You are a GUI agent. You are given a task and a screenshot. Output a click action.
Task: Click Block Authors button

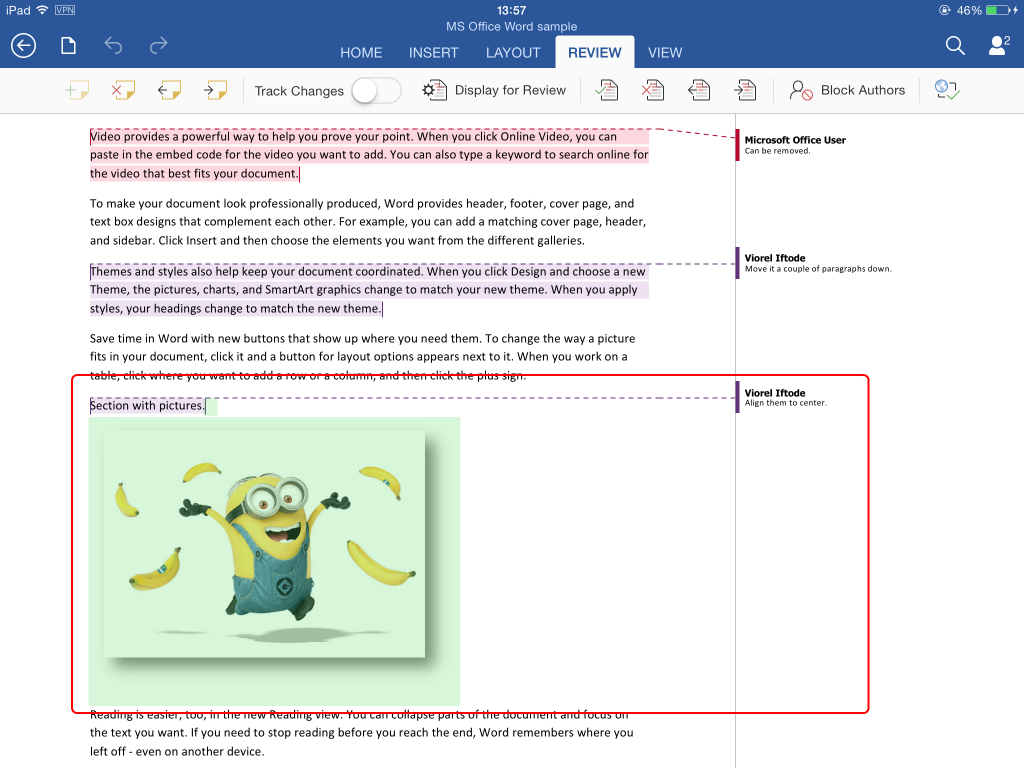[847, 90]
